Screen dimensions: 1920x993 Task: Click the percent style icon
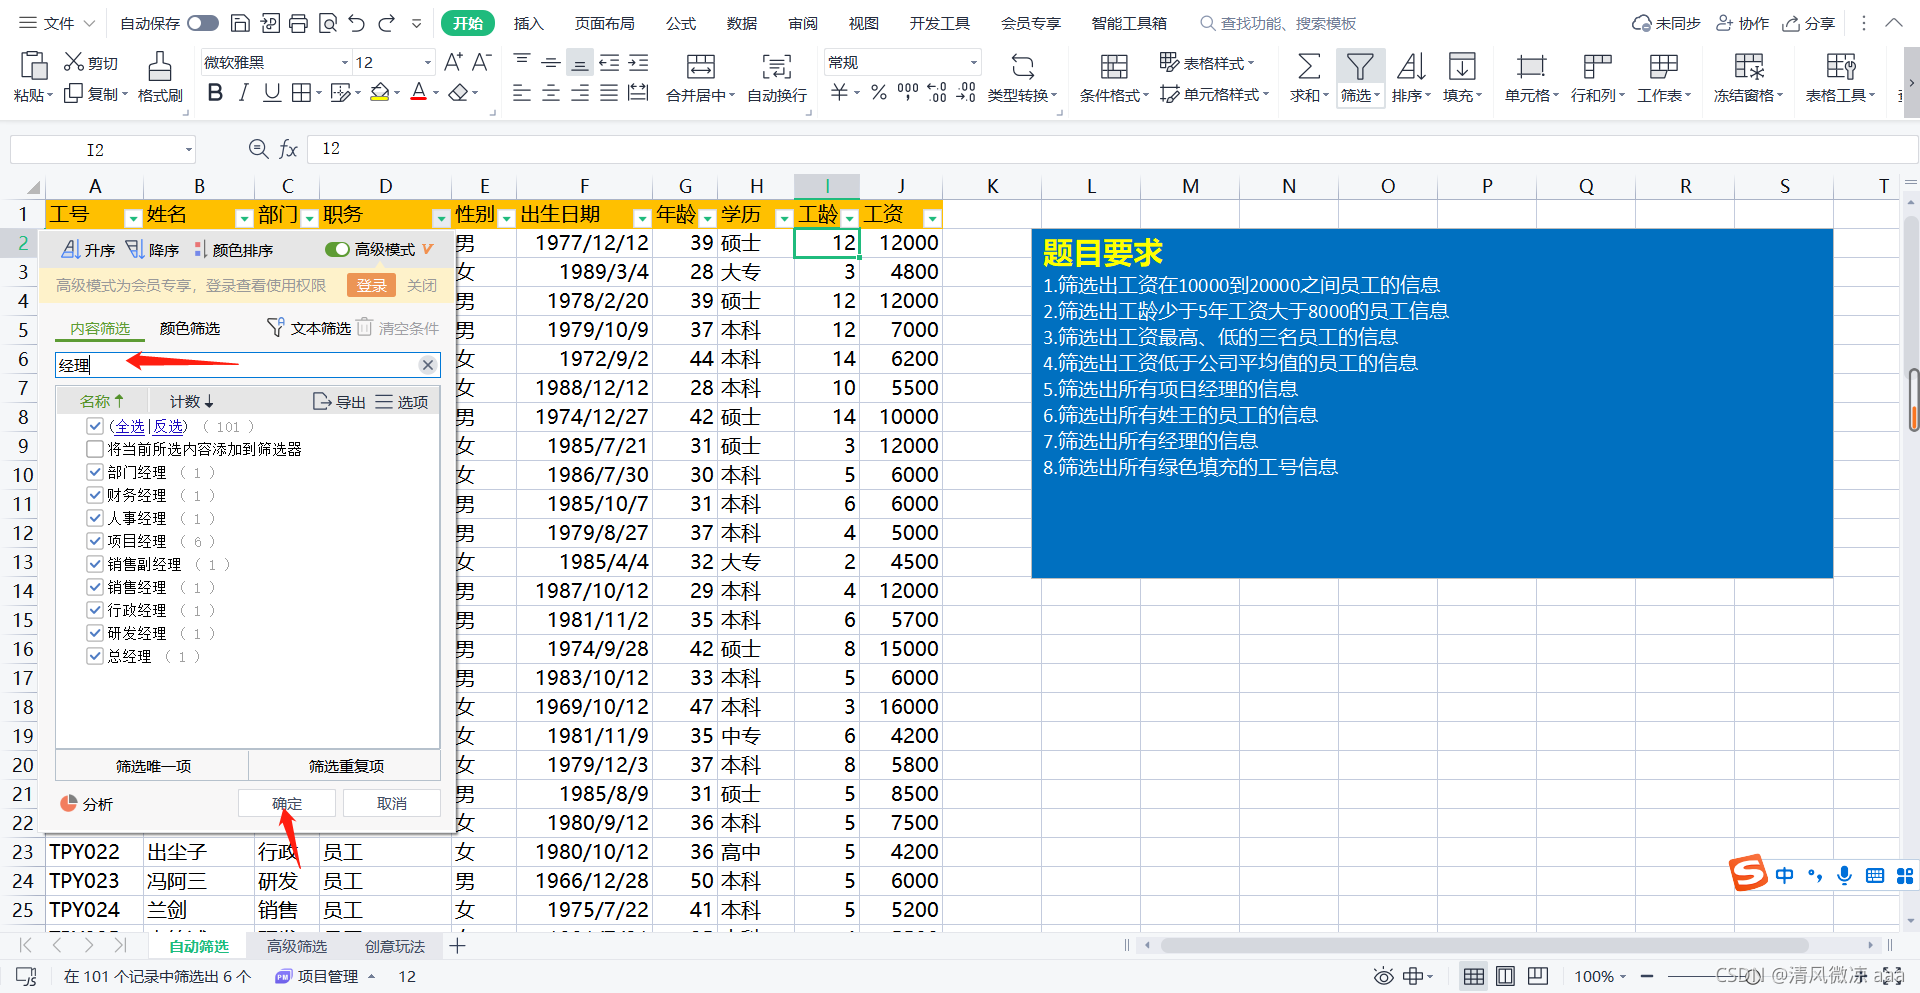coord(878,93)
